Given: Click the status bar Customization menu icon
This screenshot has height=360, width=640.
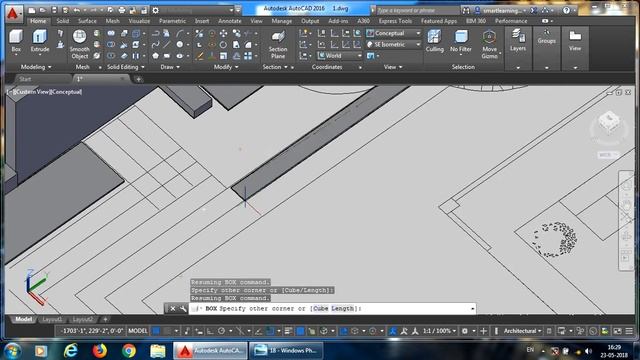Looking at the screenshot, I should pos(629,331).
